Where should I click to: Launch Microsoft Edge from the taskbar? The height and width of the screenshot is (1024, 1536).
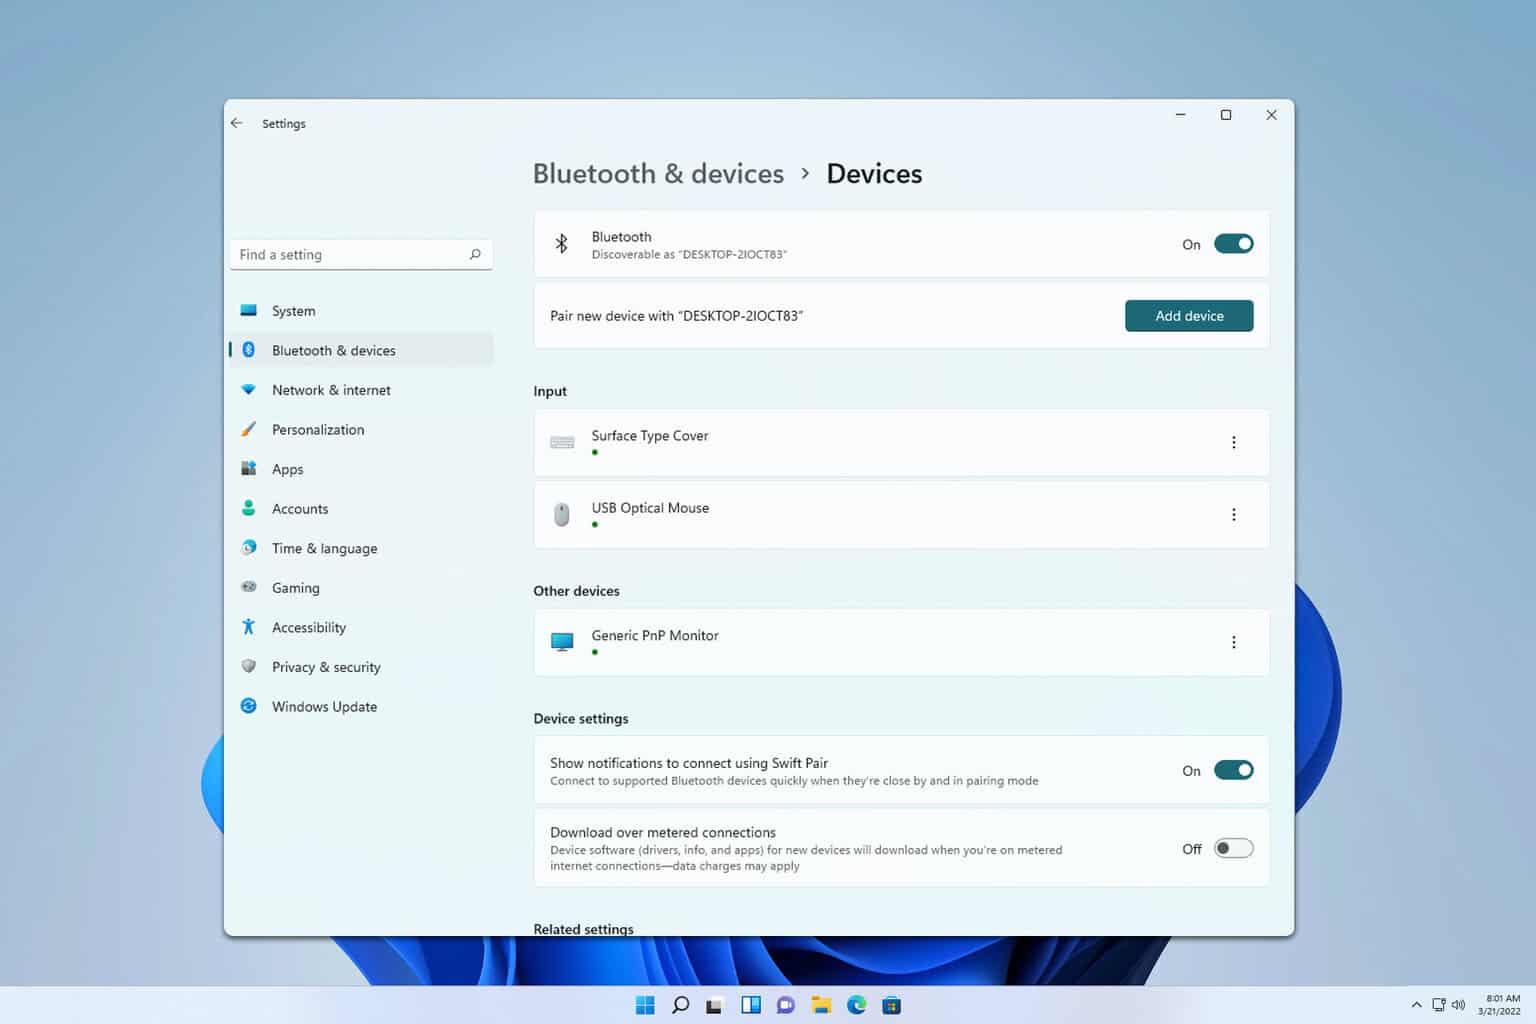857,1005
